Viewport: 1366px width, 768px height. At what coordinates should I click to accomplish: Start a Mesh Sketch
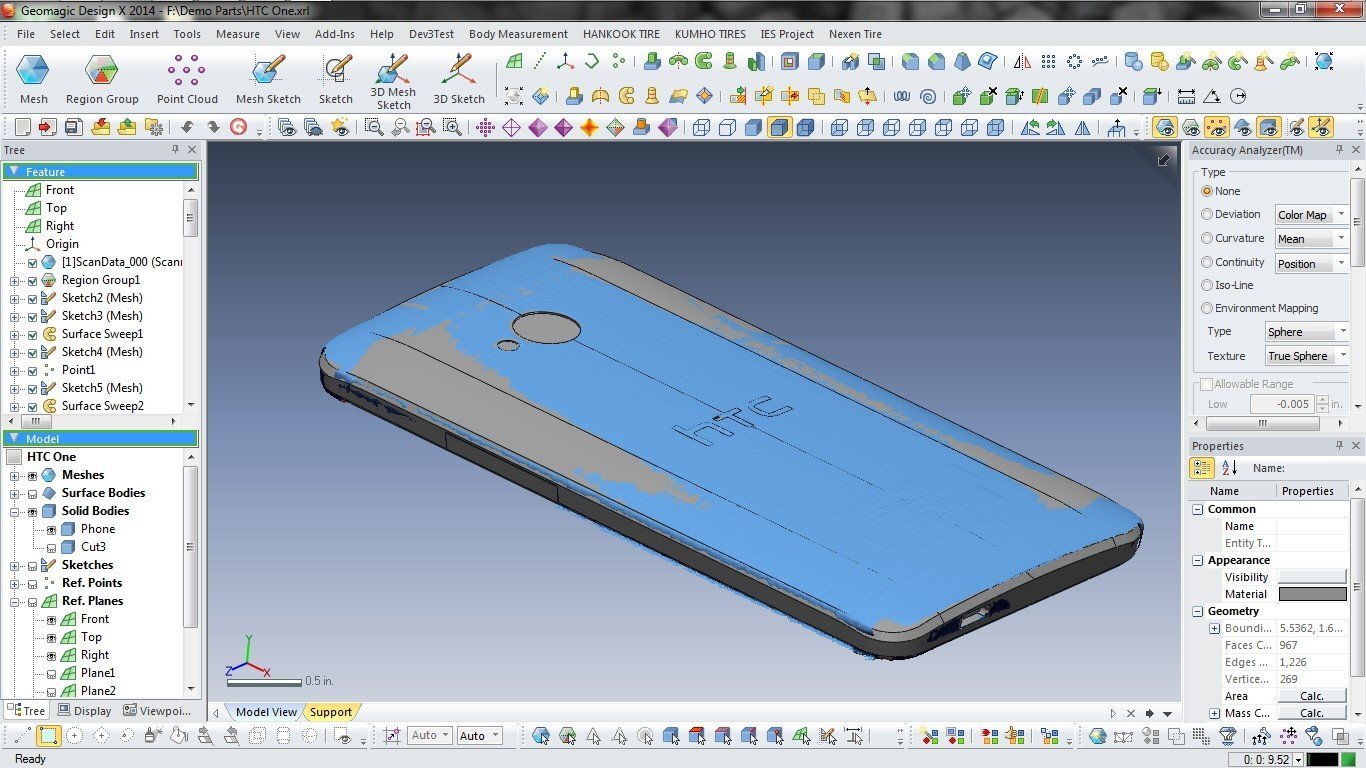pos(268,79)
